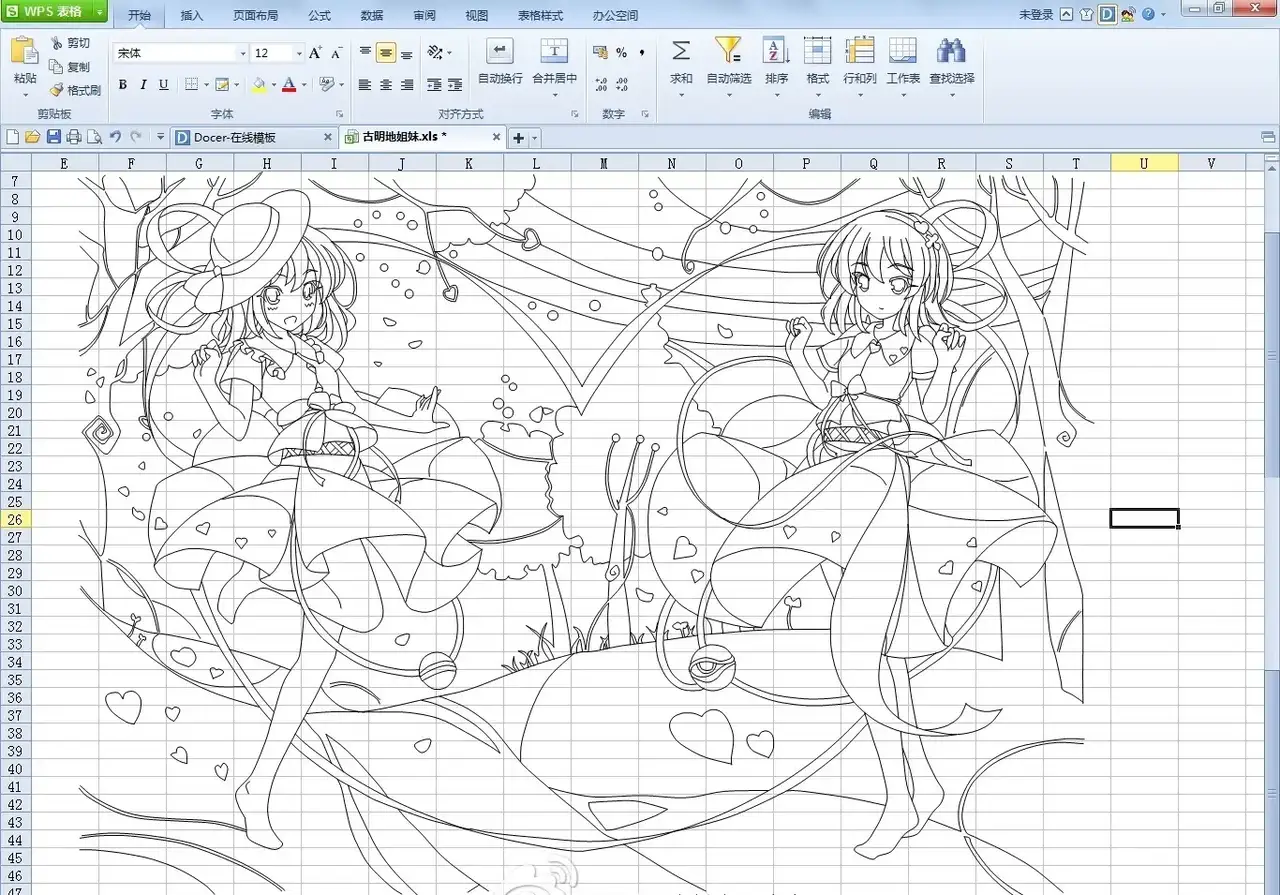Switch to the 插入 (Insert) ribbon tab
This screenshot has width=1280, height=895.
pyautogui.click(x=192, y=16)
